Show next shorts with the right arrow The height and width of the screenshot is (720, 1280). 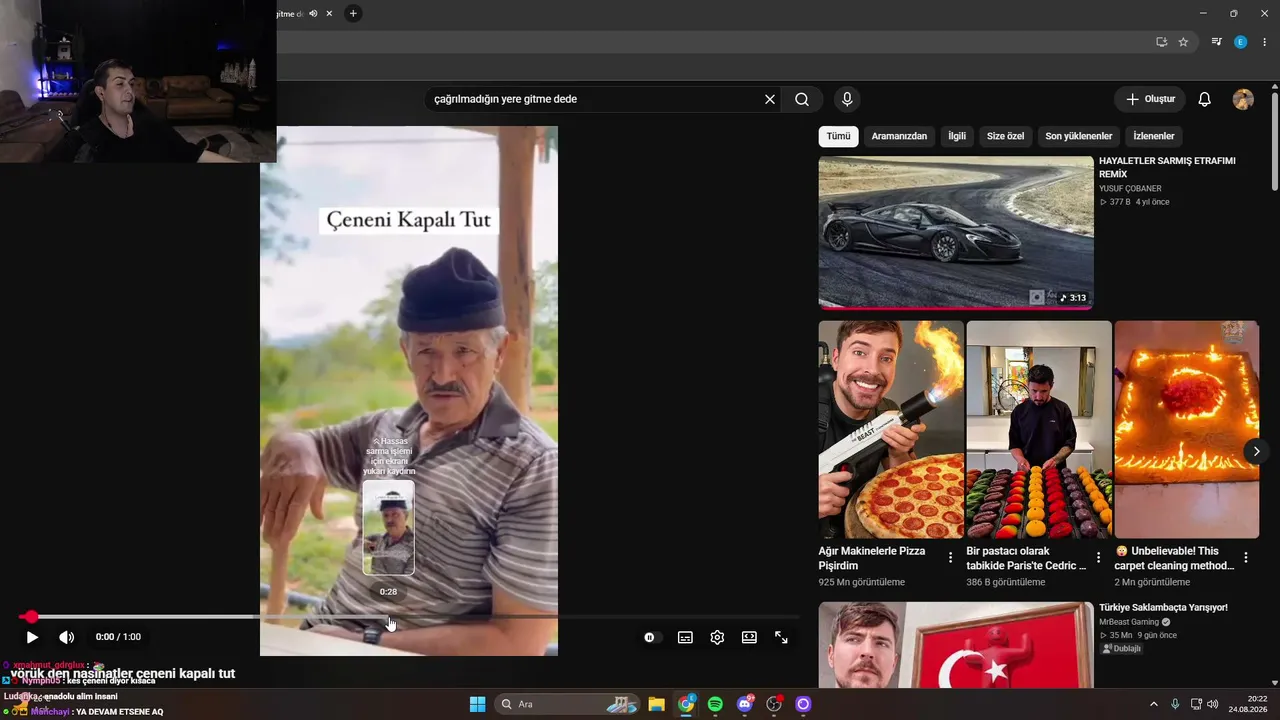1256,451
